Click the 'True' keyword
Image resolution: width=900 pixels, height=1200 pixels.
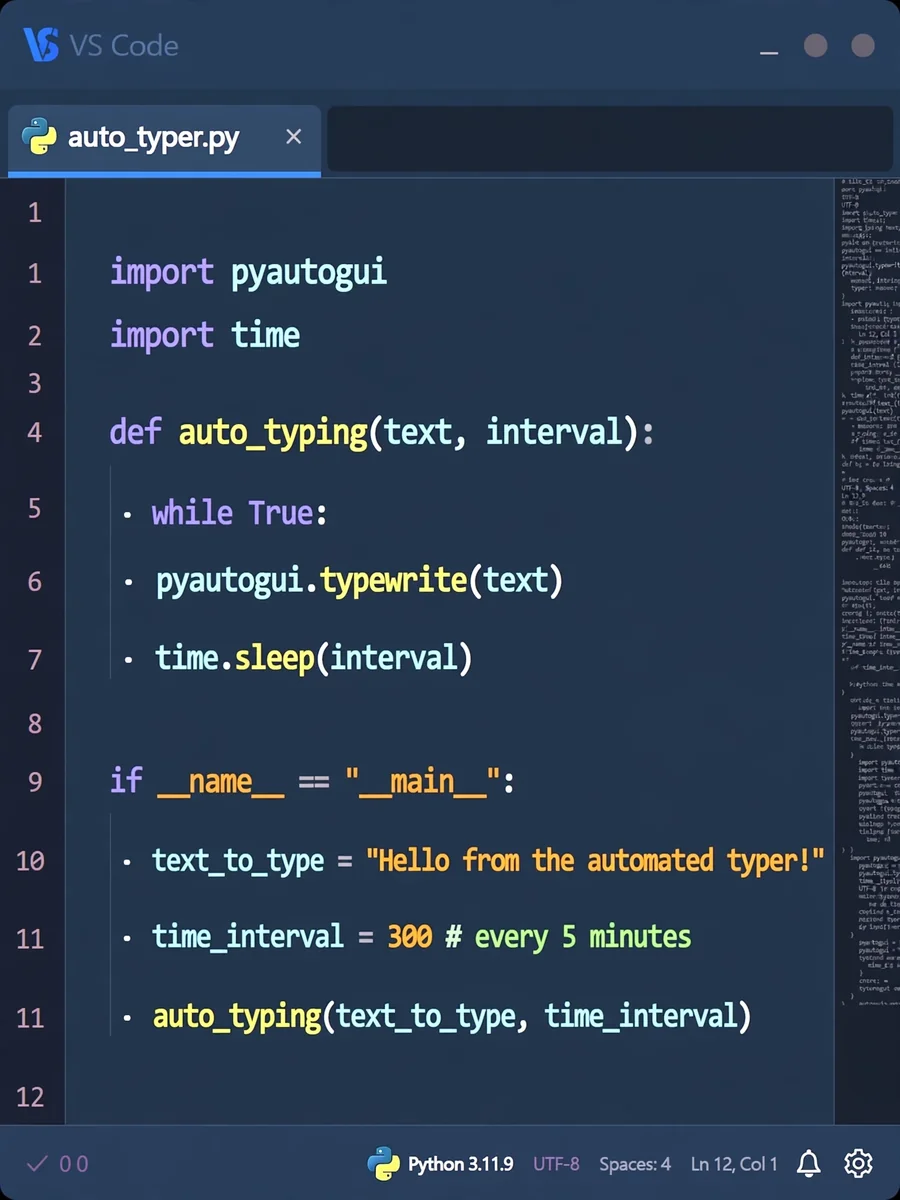(x=282, y=512)
